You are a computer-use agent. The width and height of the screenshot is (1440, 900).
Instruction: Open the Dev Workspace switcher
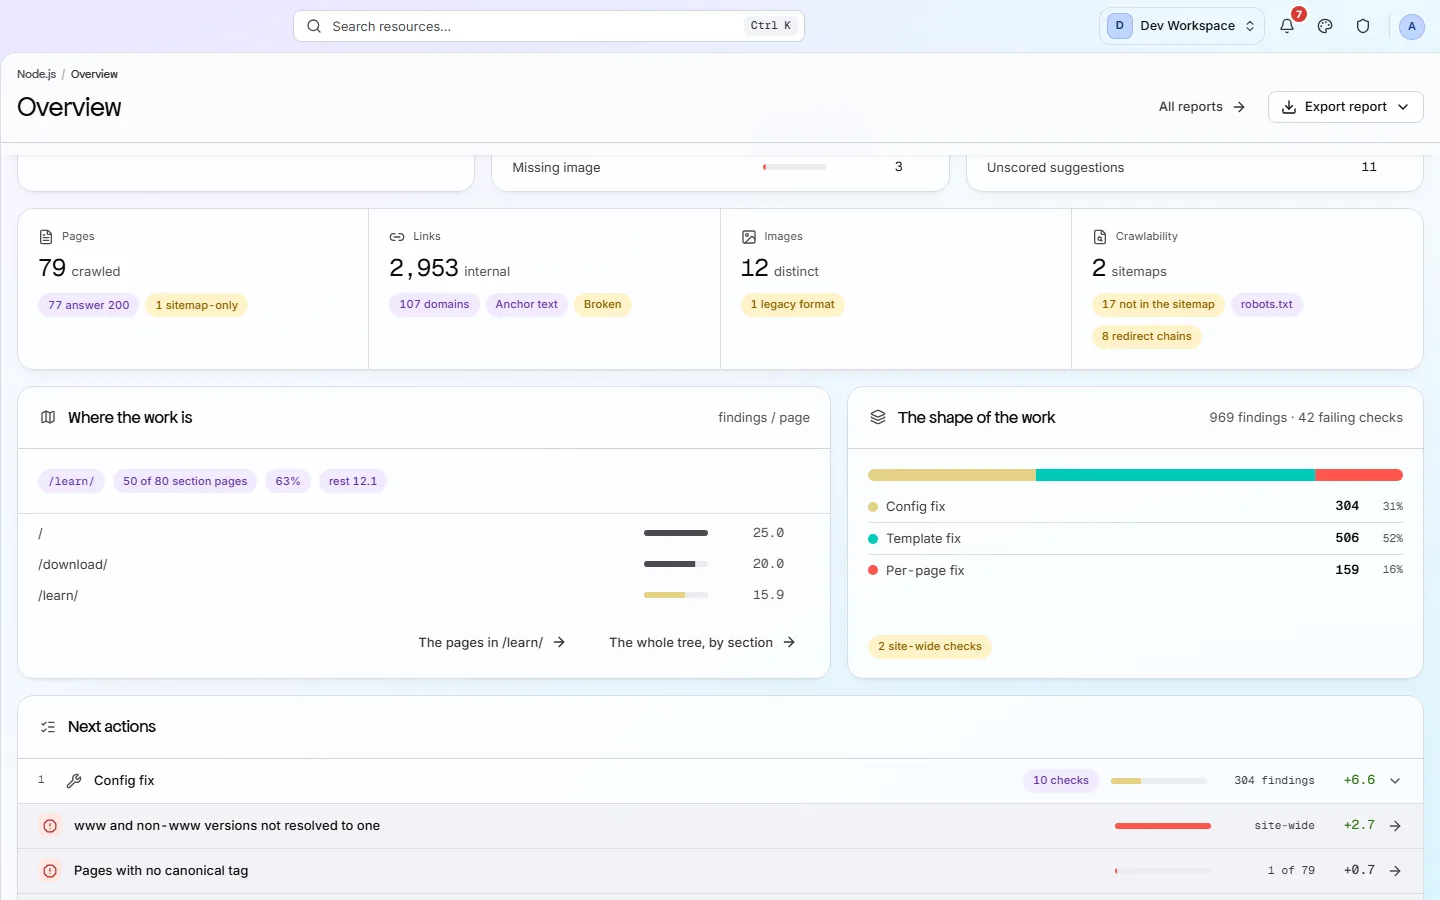(x=1182, y=26)
